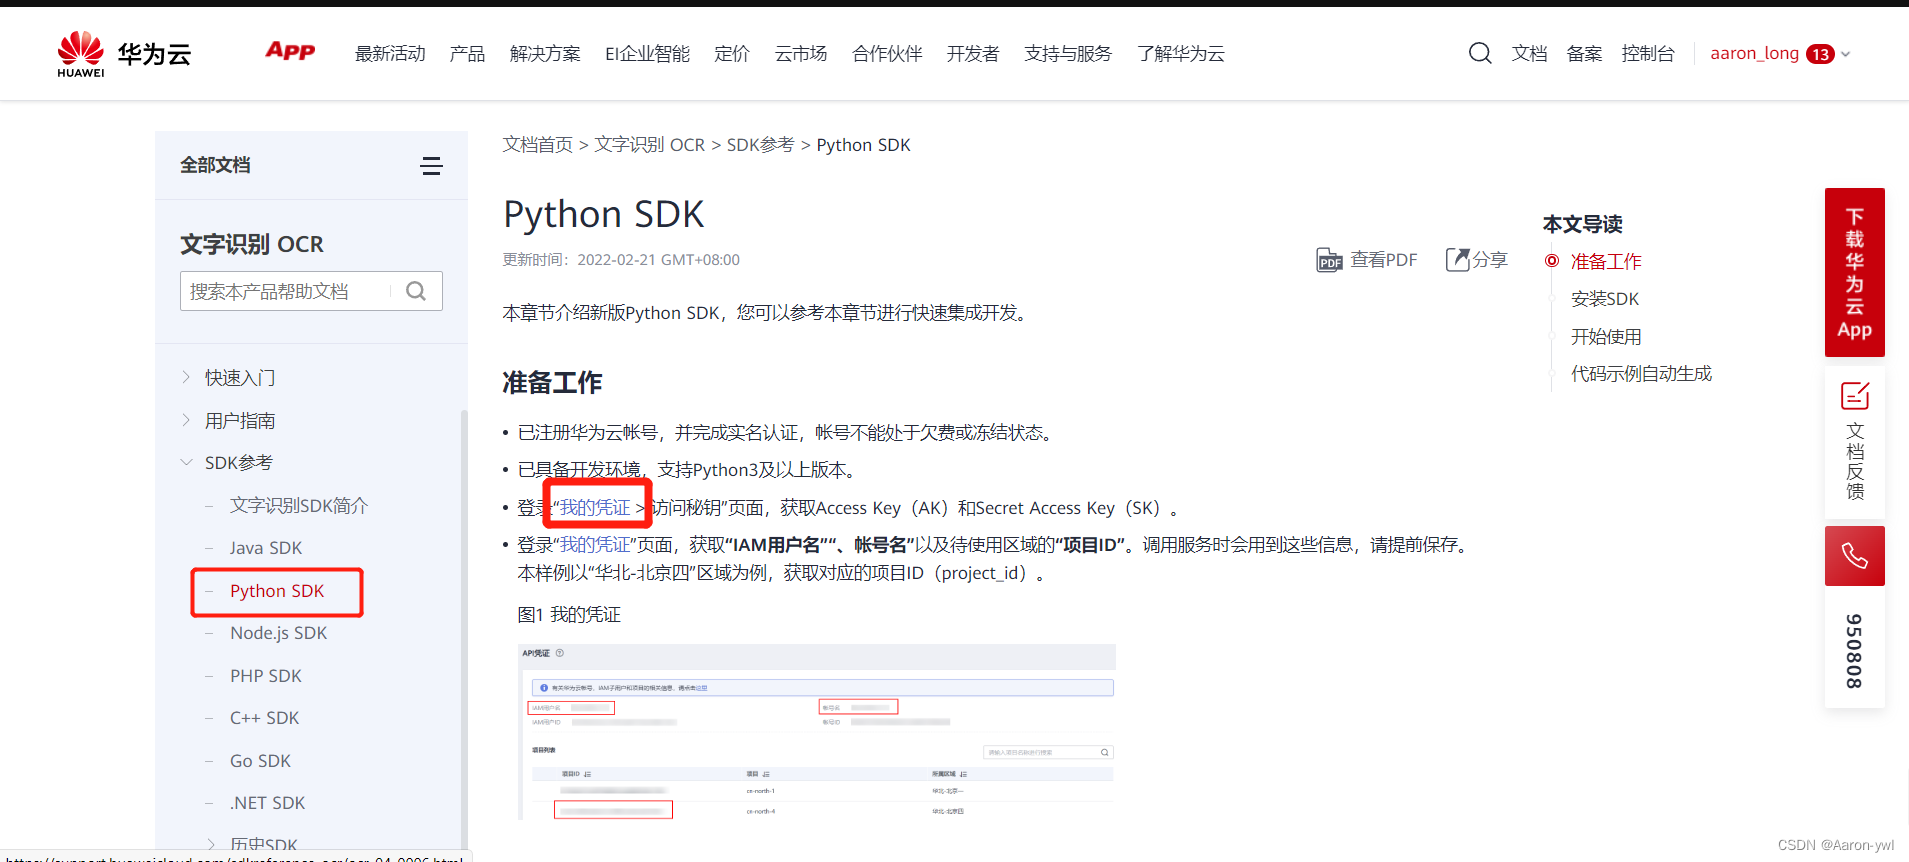Click the boxed 我的凭证 link for access keys
This screenshot has width=1909, height=862.
[x=595, y=508]
